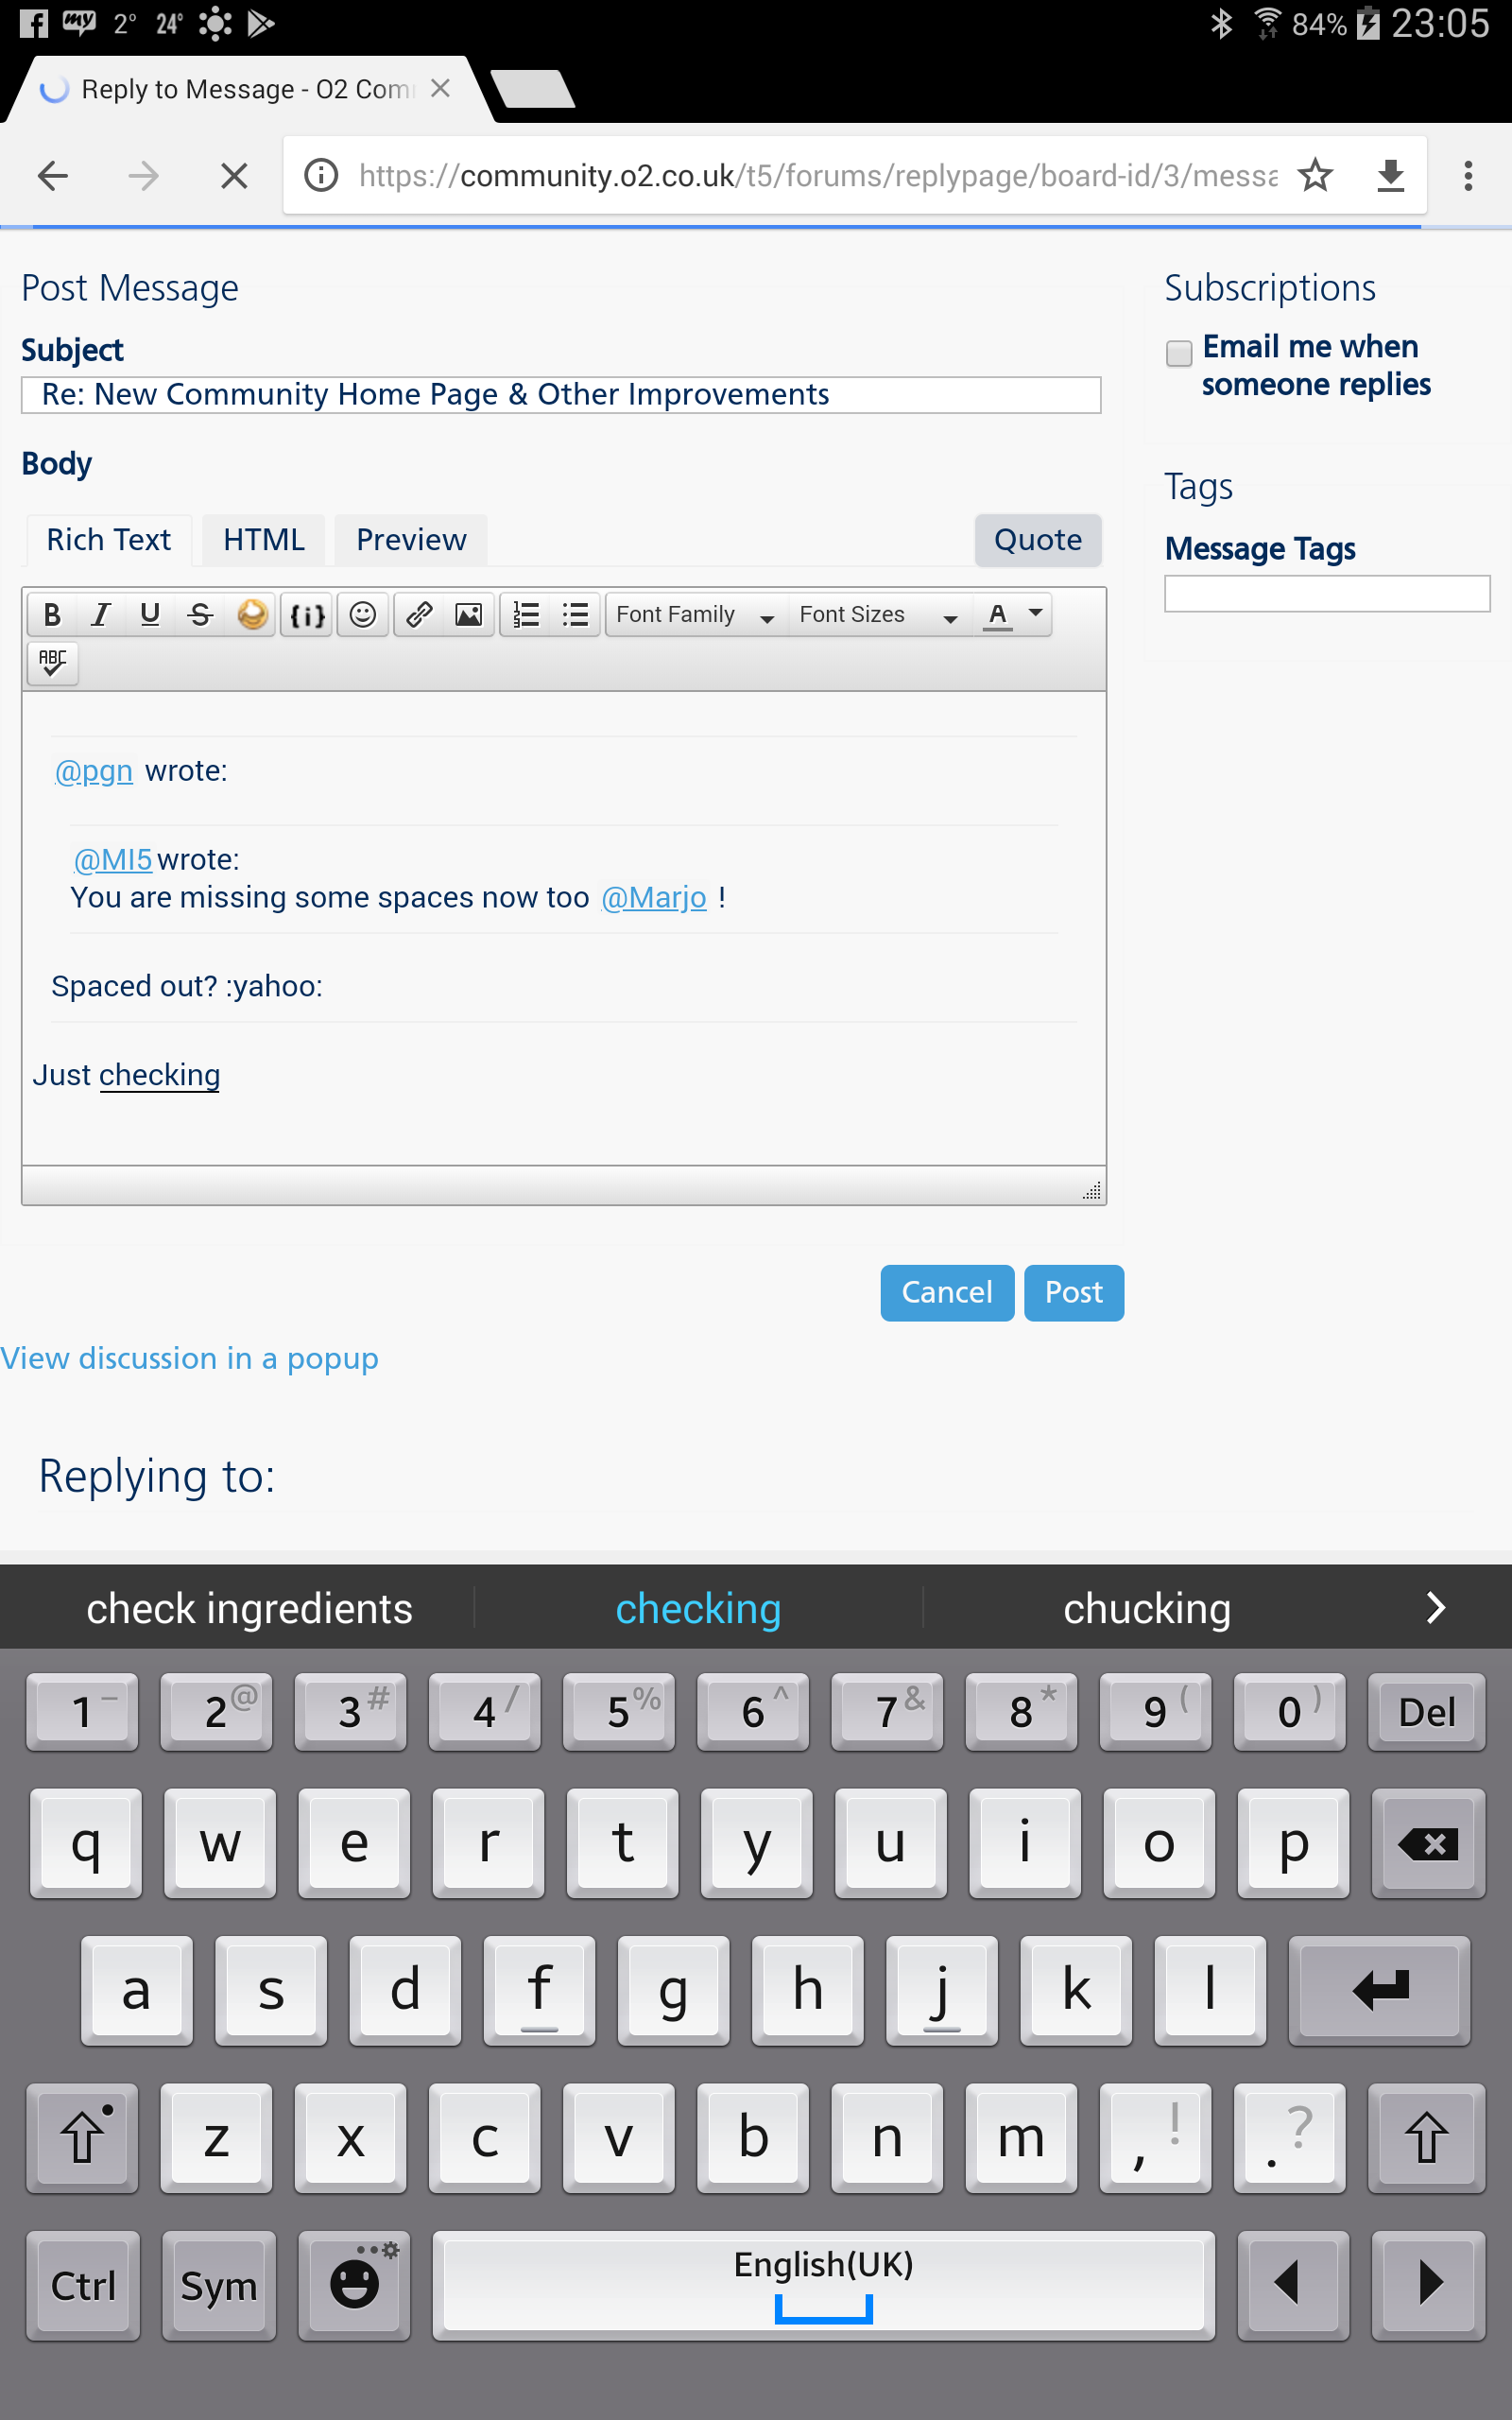Choose 'checking' keyboard suggestion
The height and width of the screenshot is (2420, 1512).
[x=698, y=1608]
